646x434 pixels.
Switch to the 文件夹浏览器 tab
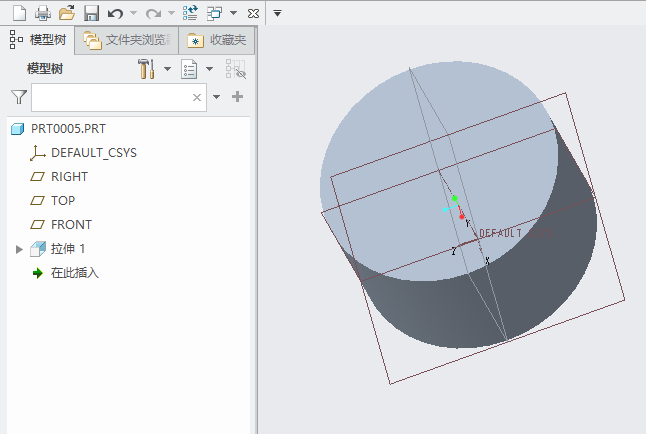pyautogui.click(x=128, y=41)
